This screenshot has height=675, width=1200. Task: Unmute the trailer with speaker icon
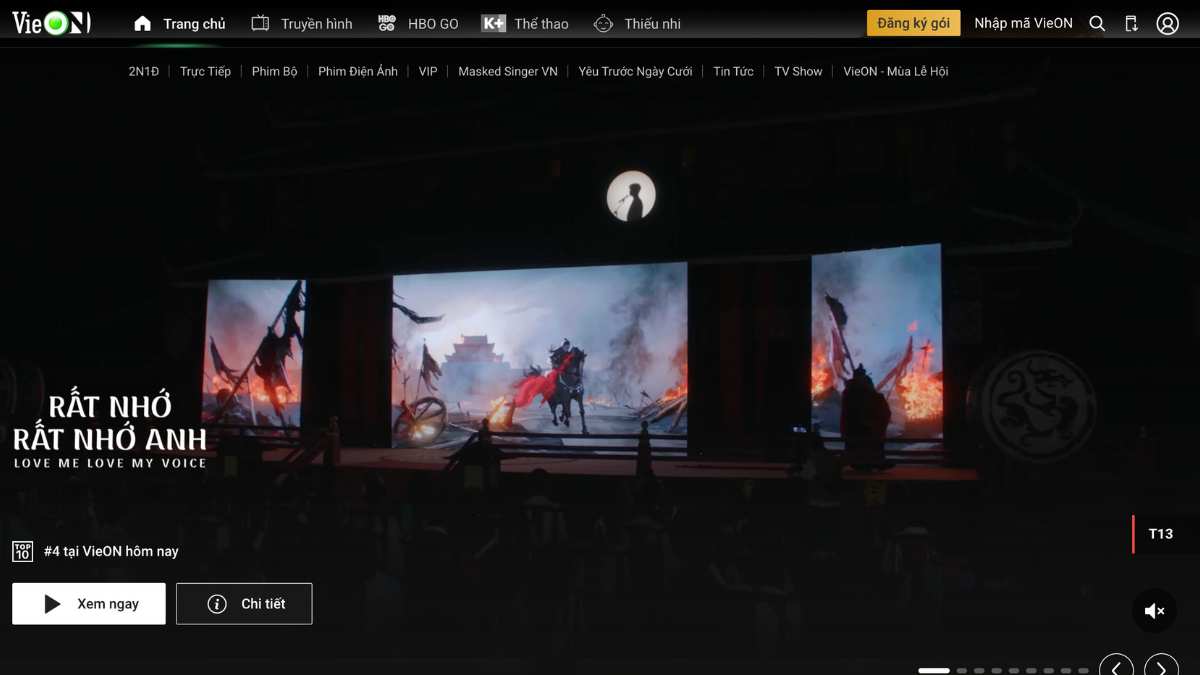click(1154, 610)
